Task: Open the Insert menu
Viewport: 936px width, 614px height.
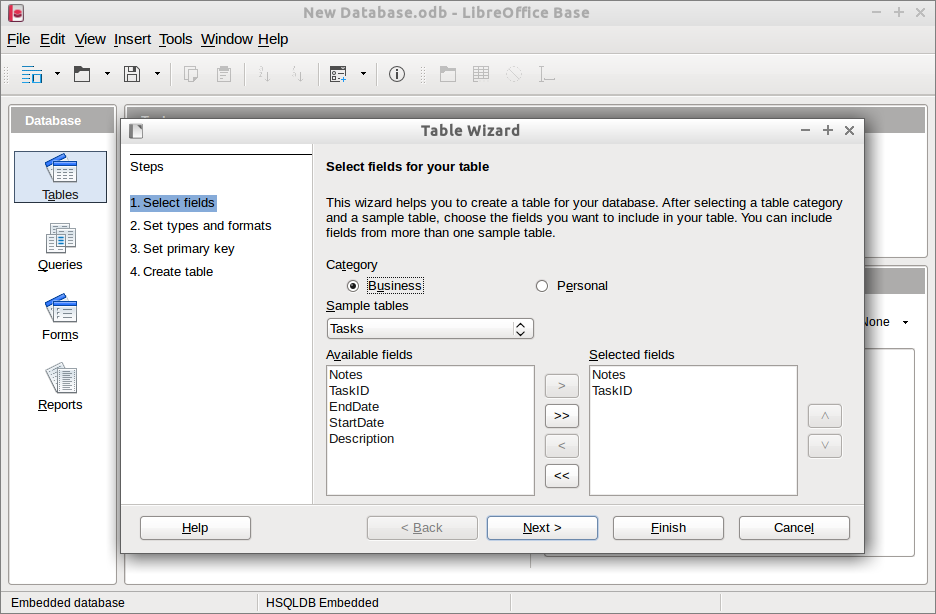Action: 132,39
